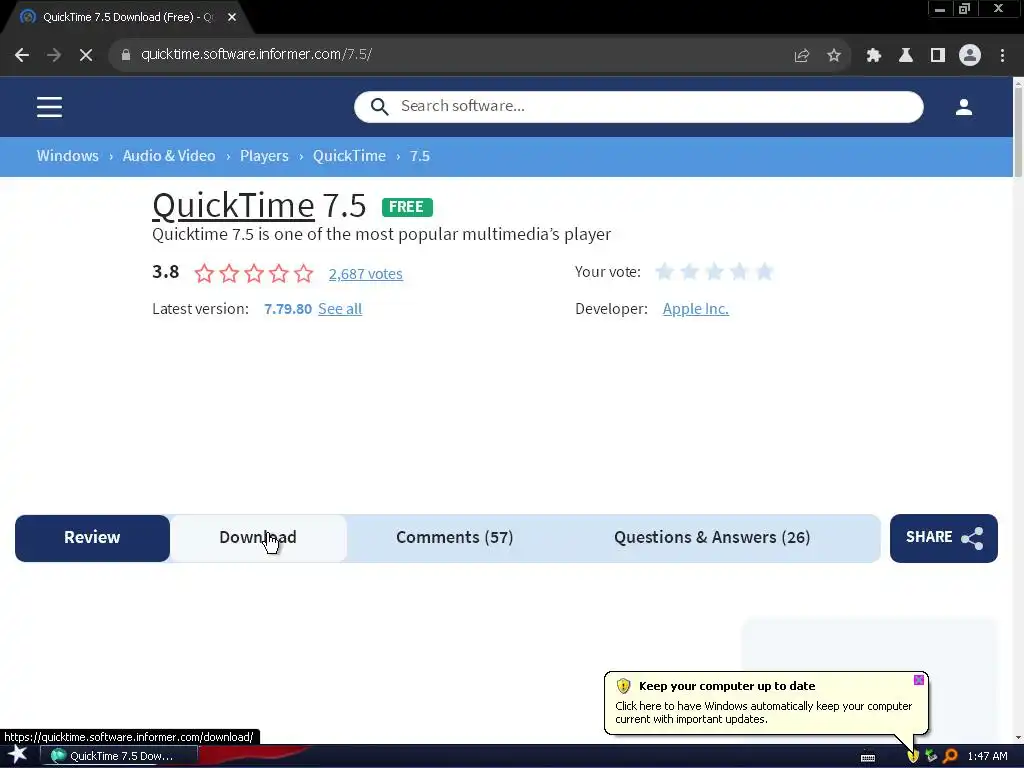Screen dimensions: 1024x768
Task: Open the Chrome three-dot menu
Action: (x=1002, y=55)
